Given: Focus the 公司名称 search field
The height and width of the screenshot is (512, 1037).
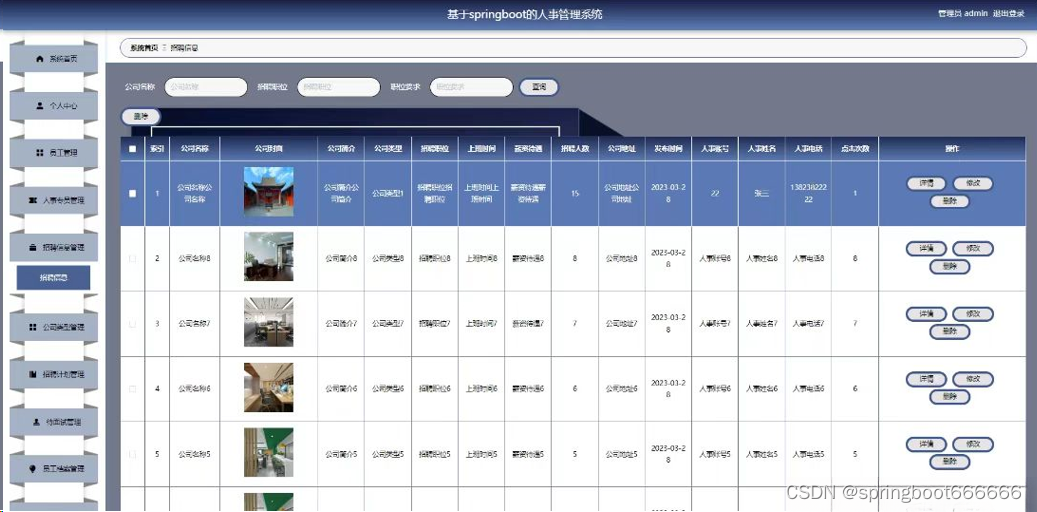Looking at the screenshot, I should click(x=206, y=87).
